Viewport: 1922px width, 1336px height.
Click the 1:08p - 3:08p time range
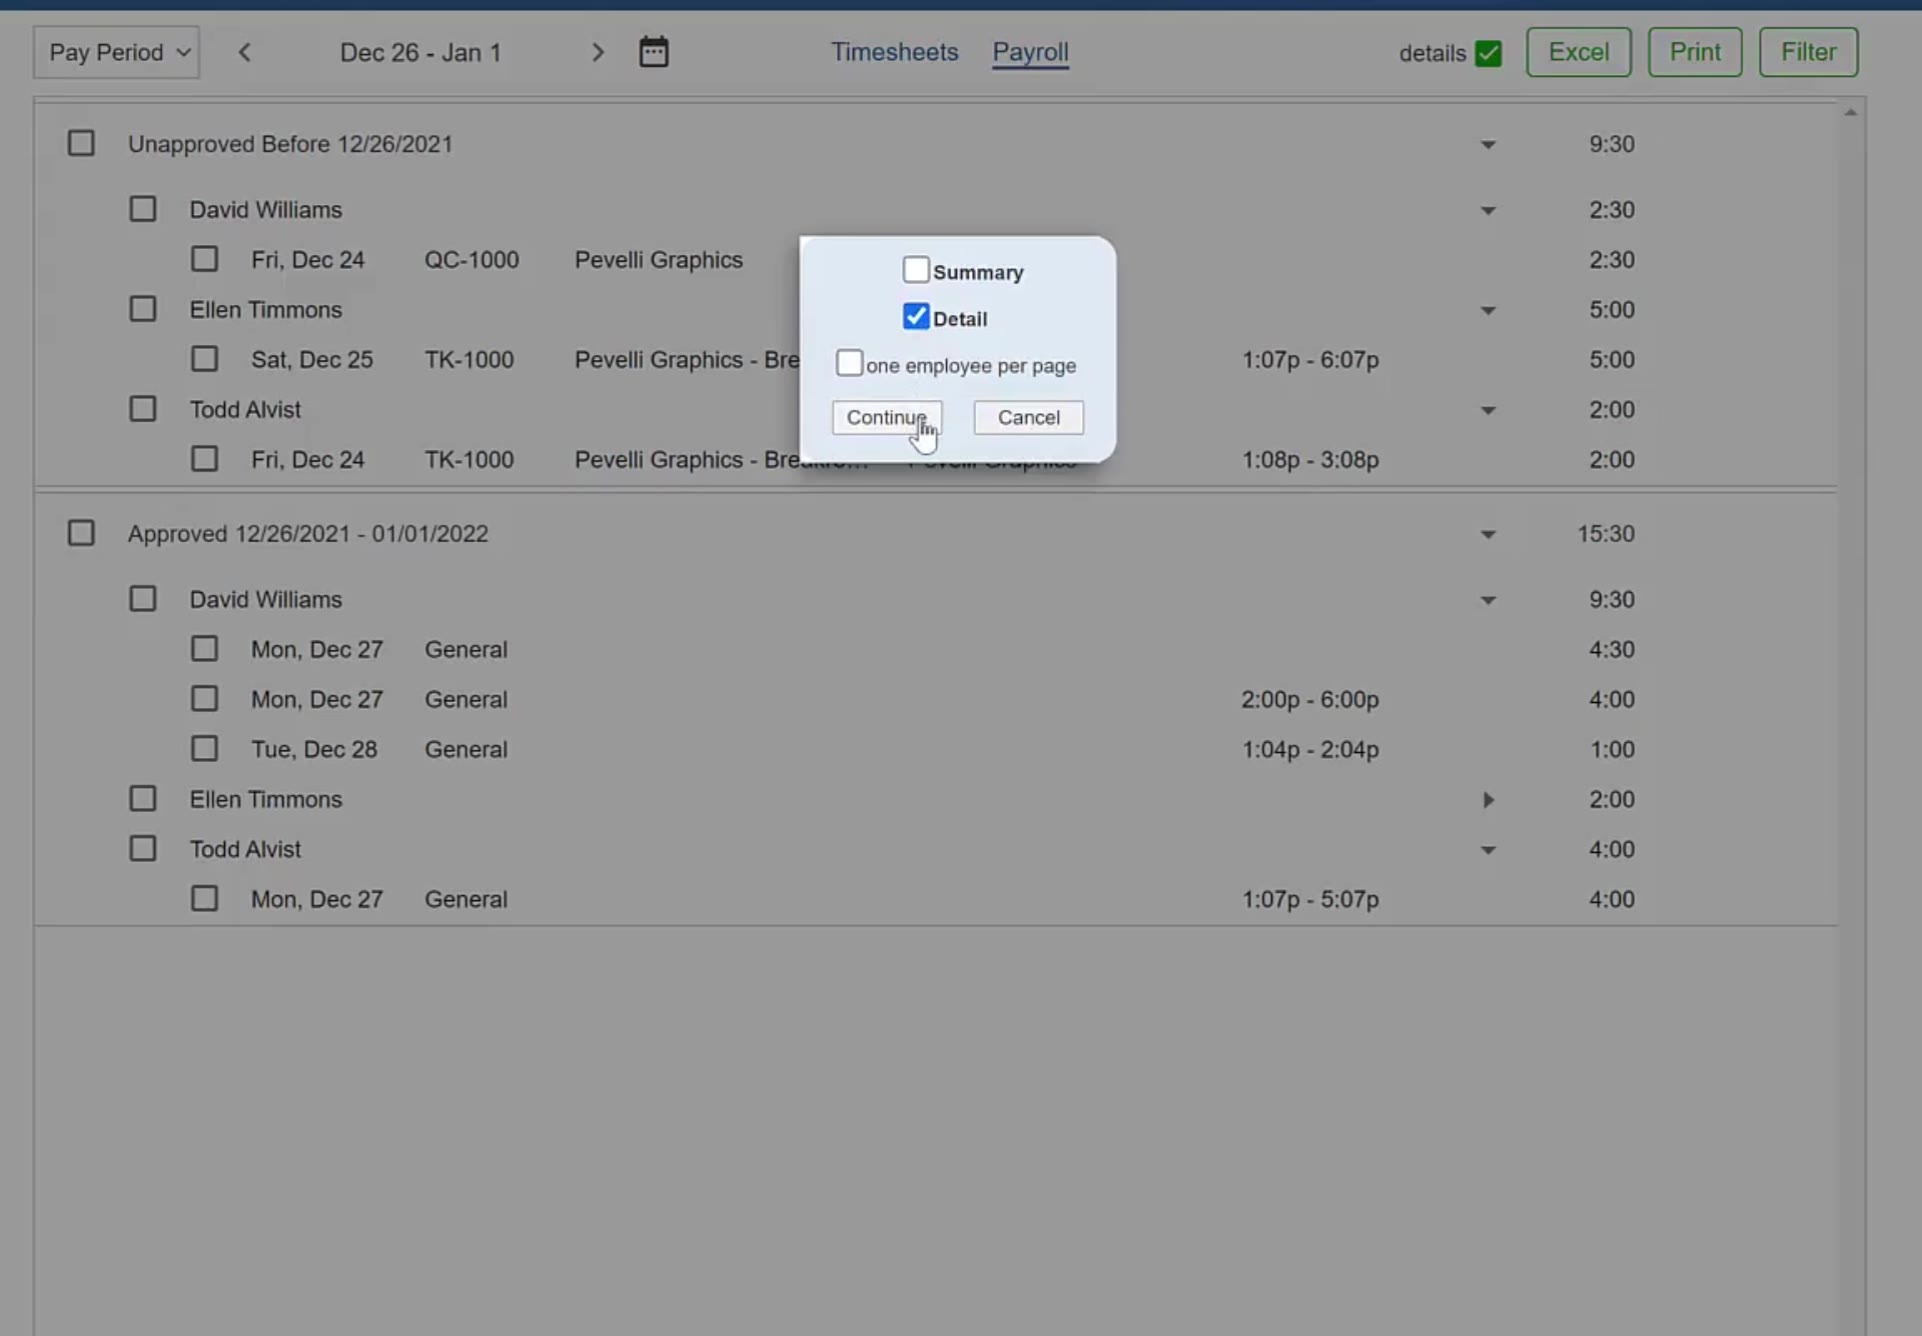(1310, 460)
